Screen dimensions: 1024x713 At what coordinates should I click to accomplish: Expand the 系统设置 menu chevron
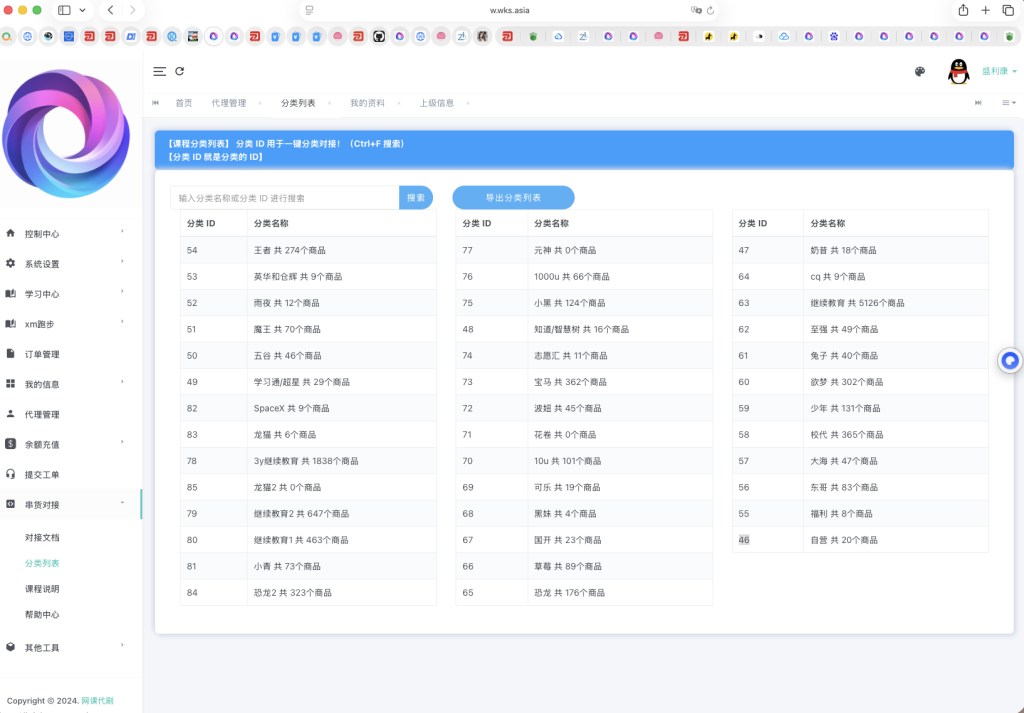click(x=122, y=261)
